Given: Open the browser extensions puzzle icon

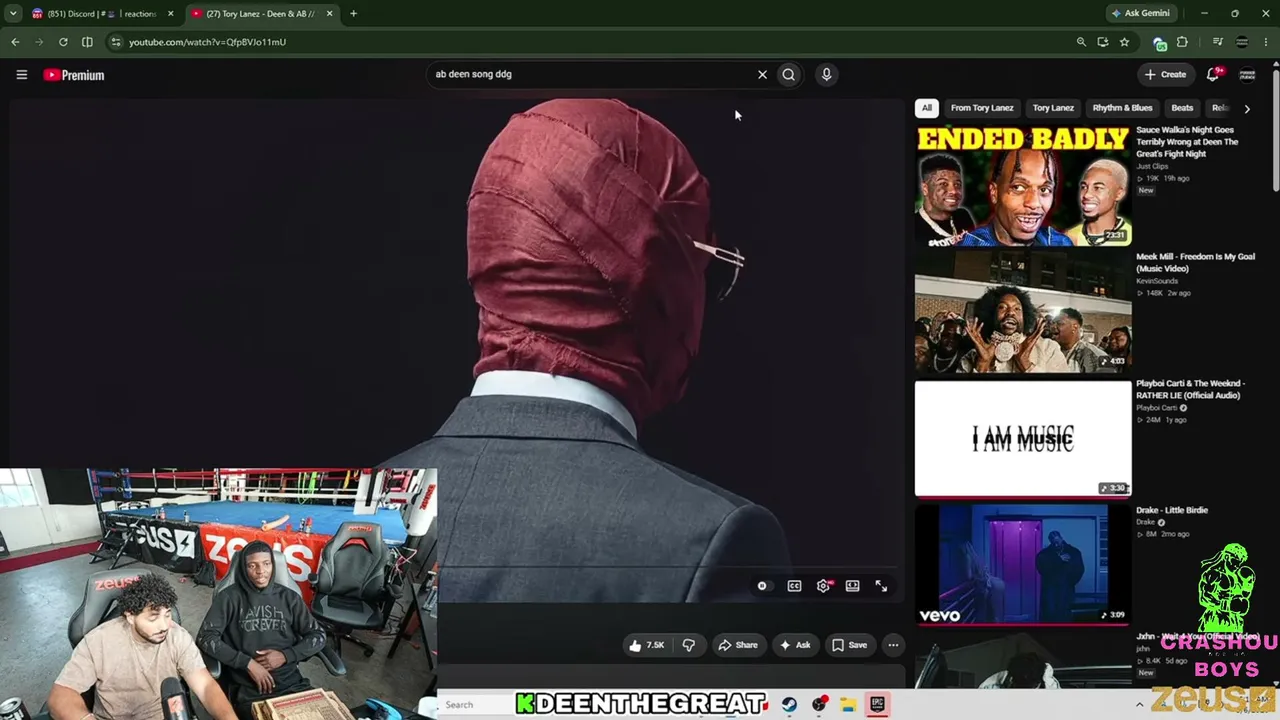Looking at the screenshot, I should click(x=1182, y=42).
